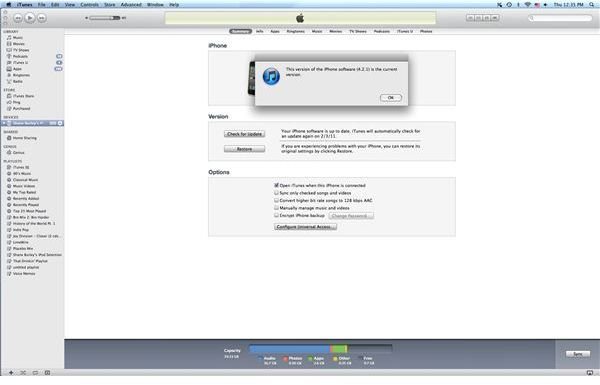The image size is (600, 385).
Task: Click the disabled Change Password button
Action: [x=351, y=216]
